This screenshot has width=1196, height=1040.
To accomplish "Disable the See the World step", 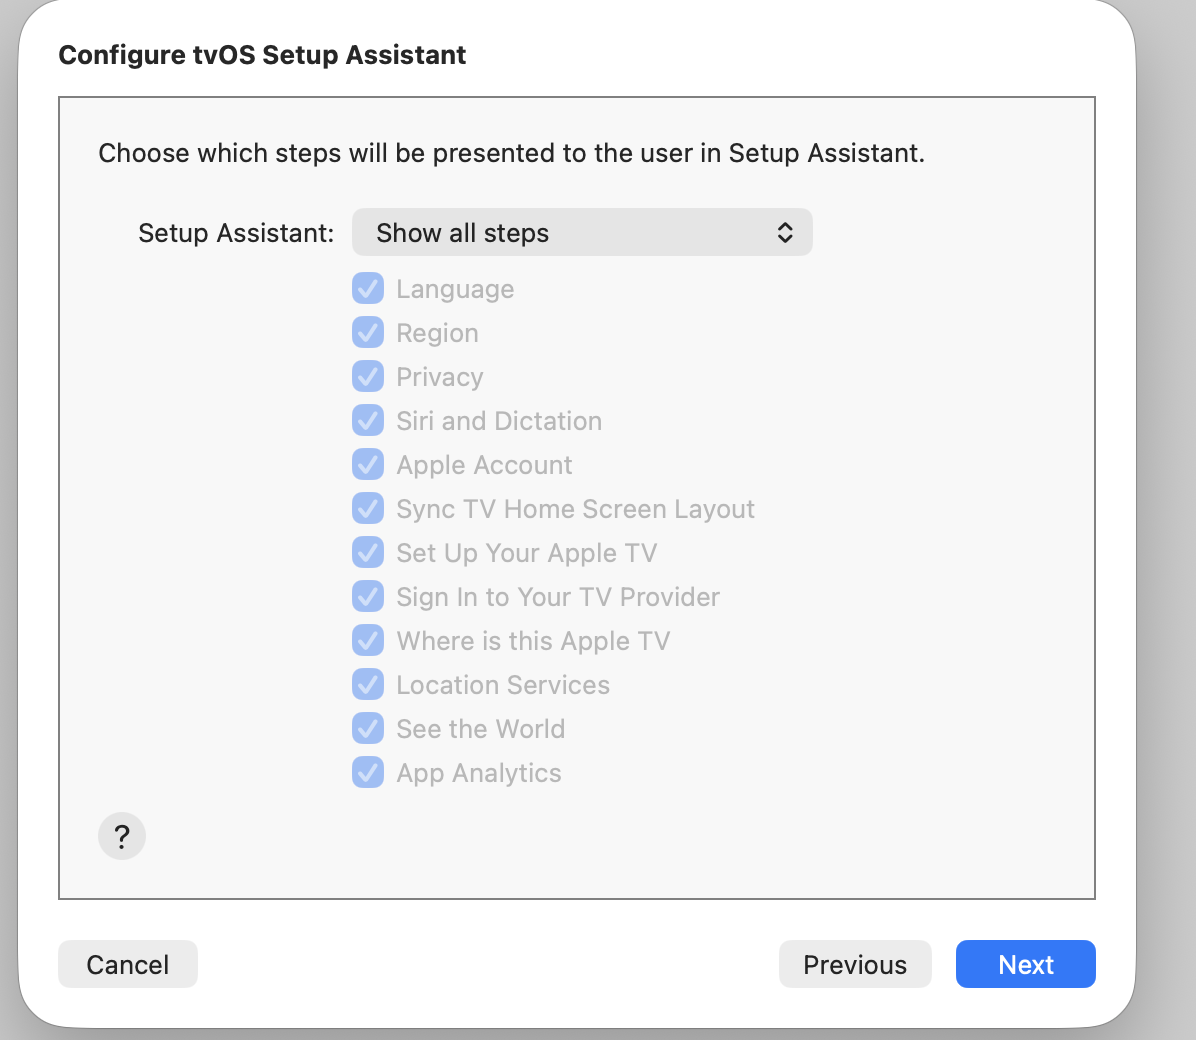I will coord(368,728).
